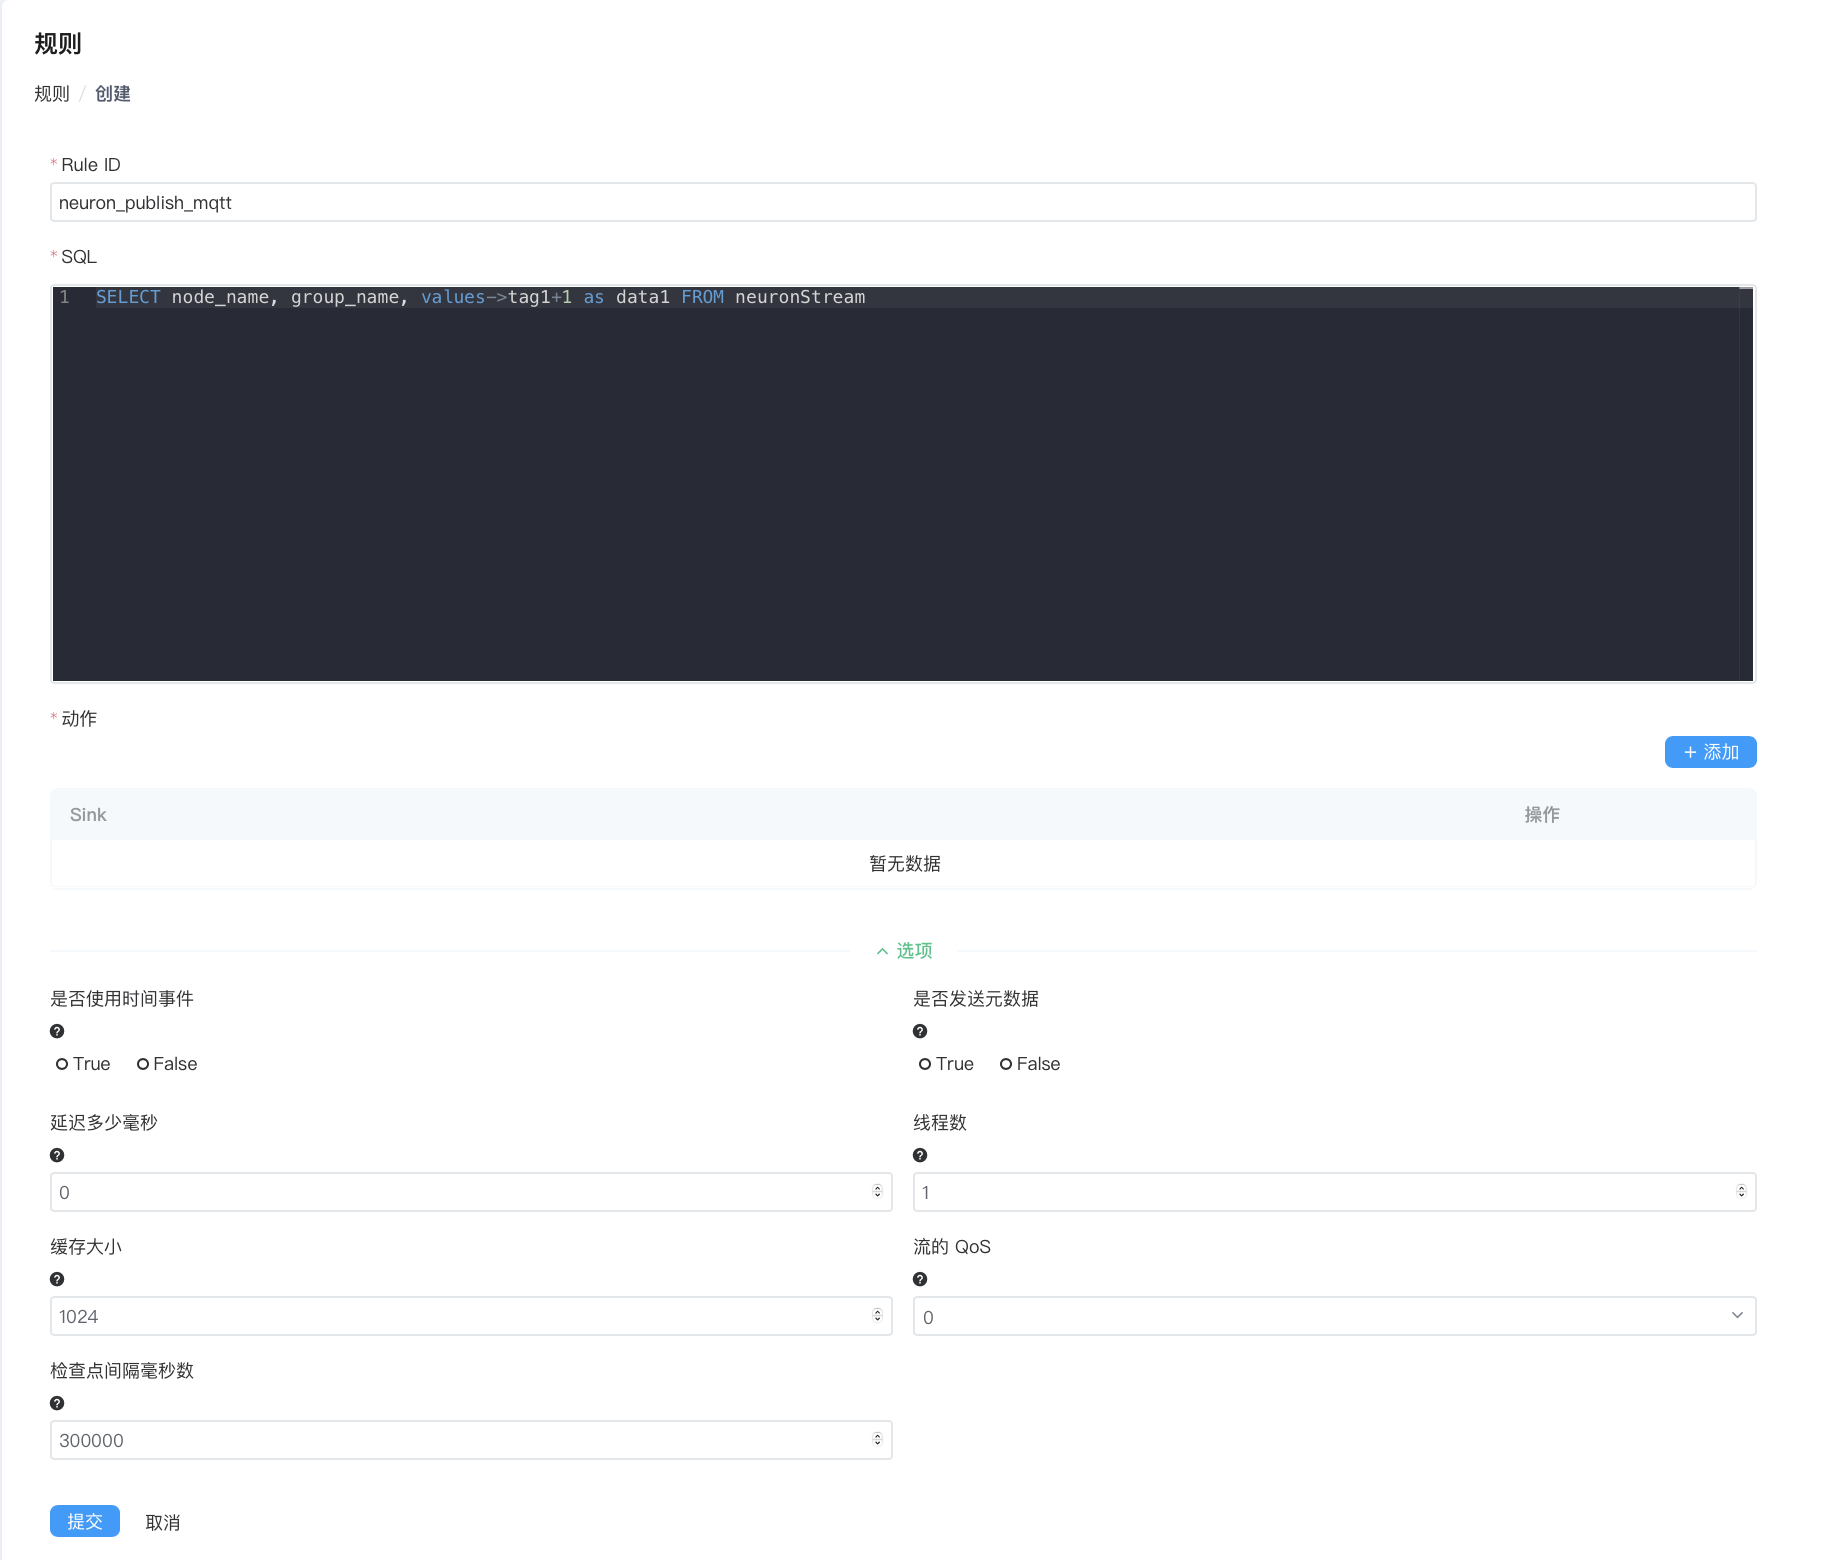Click SQL editor line number 1
1830x1560 pixels.
65,297
